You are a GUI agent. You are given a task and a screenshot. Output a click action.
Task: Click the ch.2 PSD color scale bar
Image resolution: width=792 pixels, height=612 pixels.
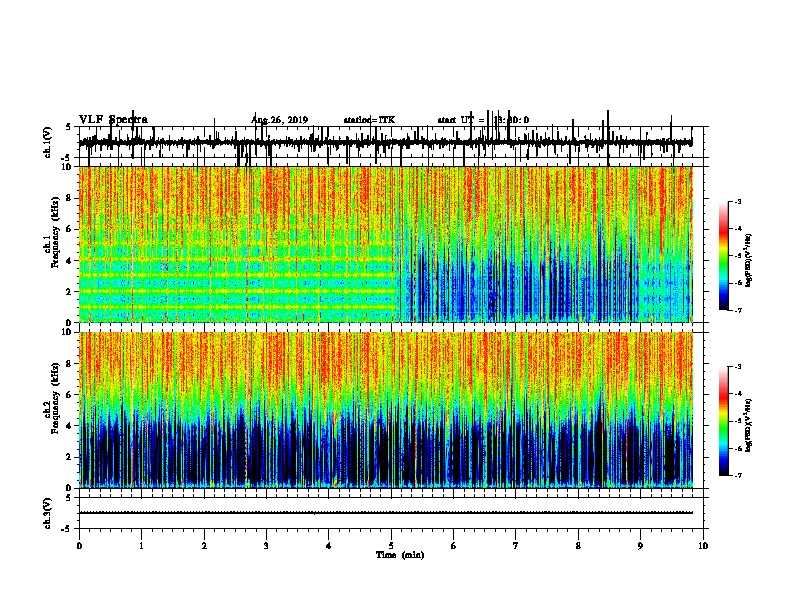(724, 421)
